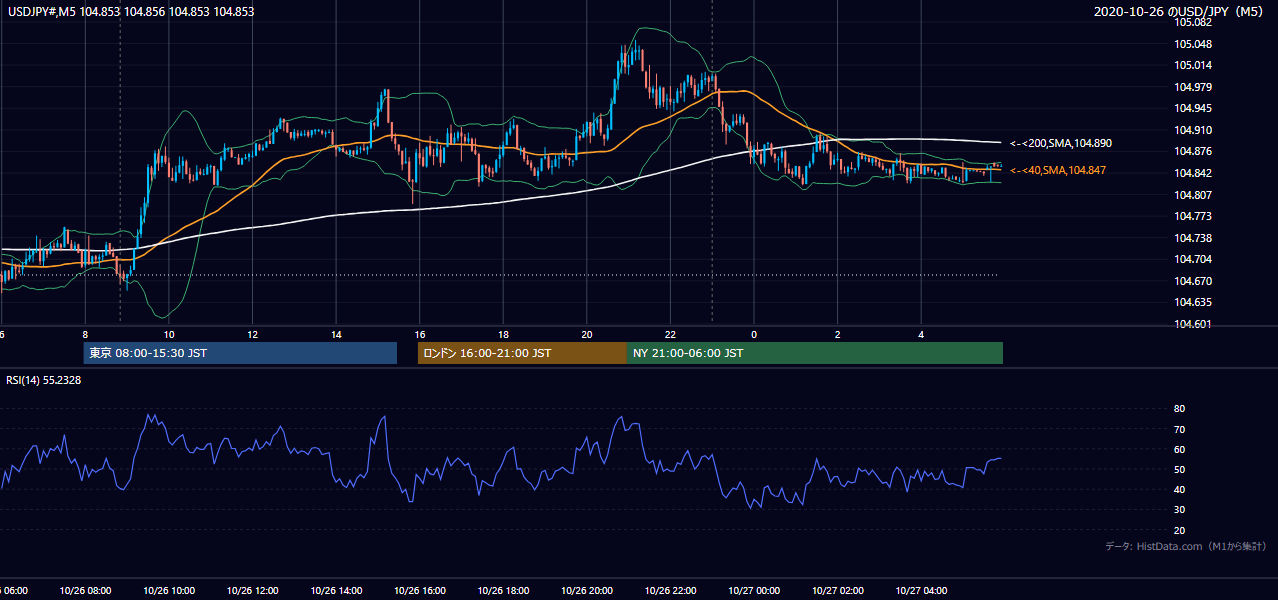1278x600 pixels.
Task: Click the 10/26 08:00 date label
Action: (x=85, y=591)
